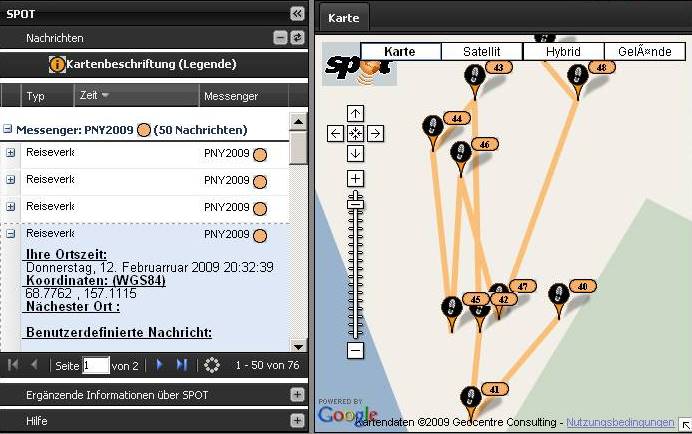Switch map to Satellit view

point(482,52)
